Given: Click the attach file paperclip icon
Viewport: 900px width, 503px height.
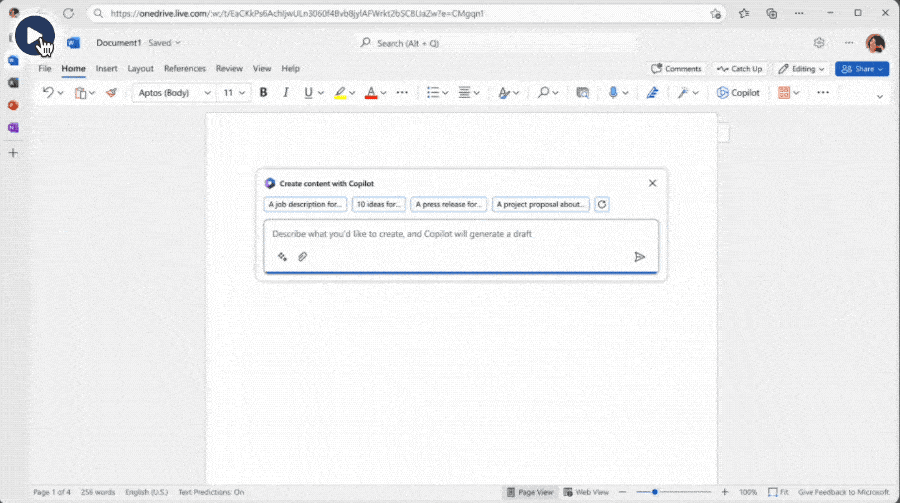Looking at the screenshot, I should pos(302,257).
